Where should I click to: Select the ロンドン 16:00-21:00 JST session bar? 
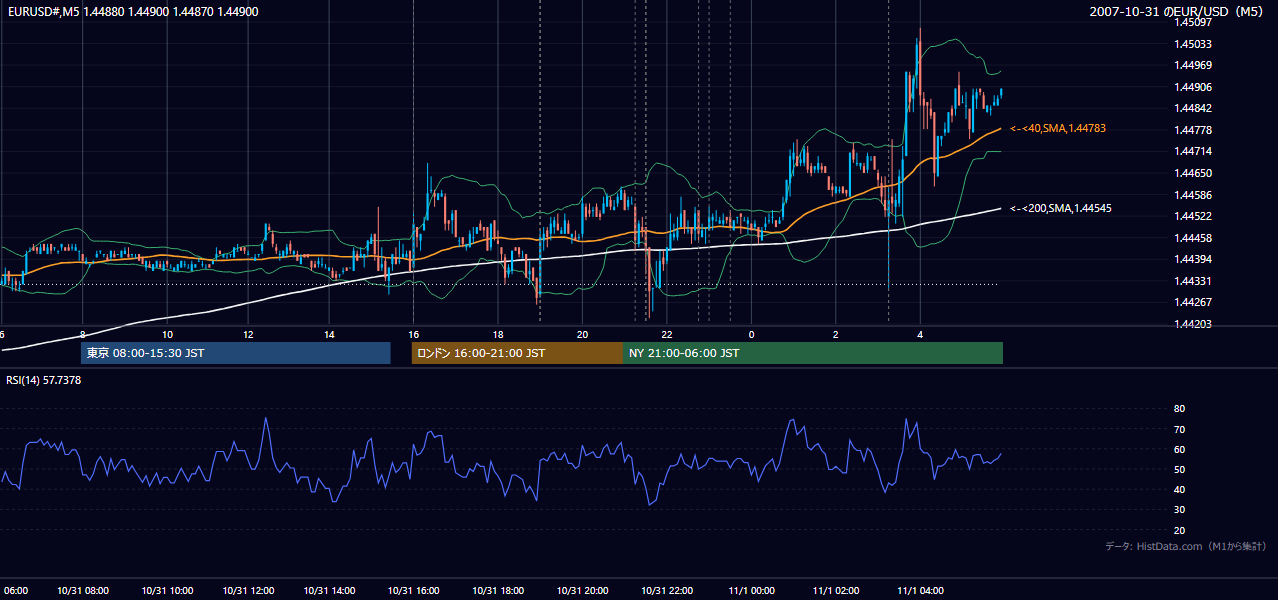[517, 353]
